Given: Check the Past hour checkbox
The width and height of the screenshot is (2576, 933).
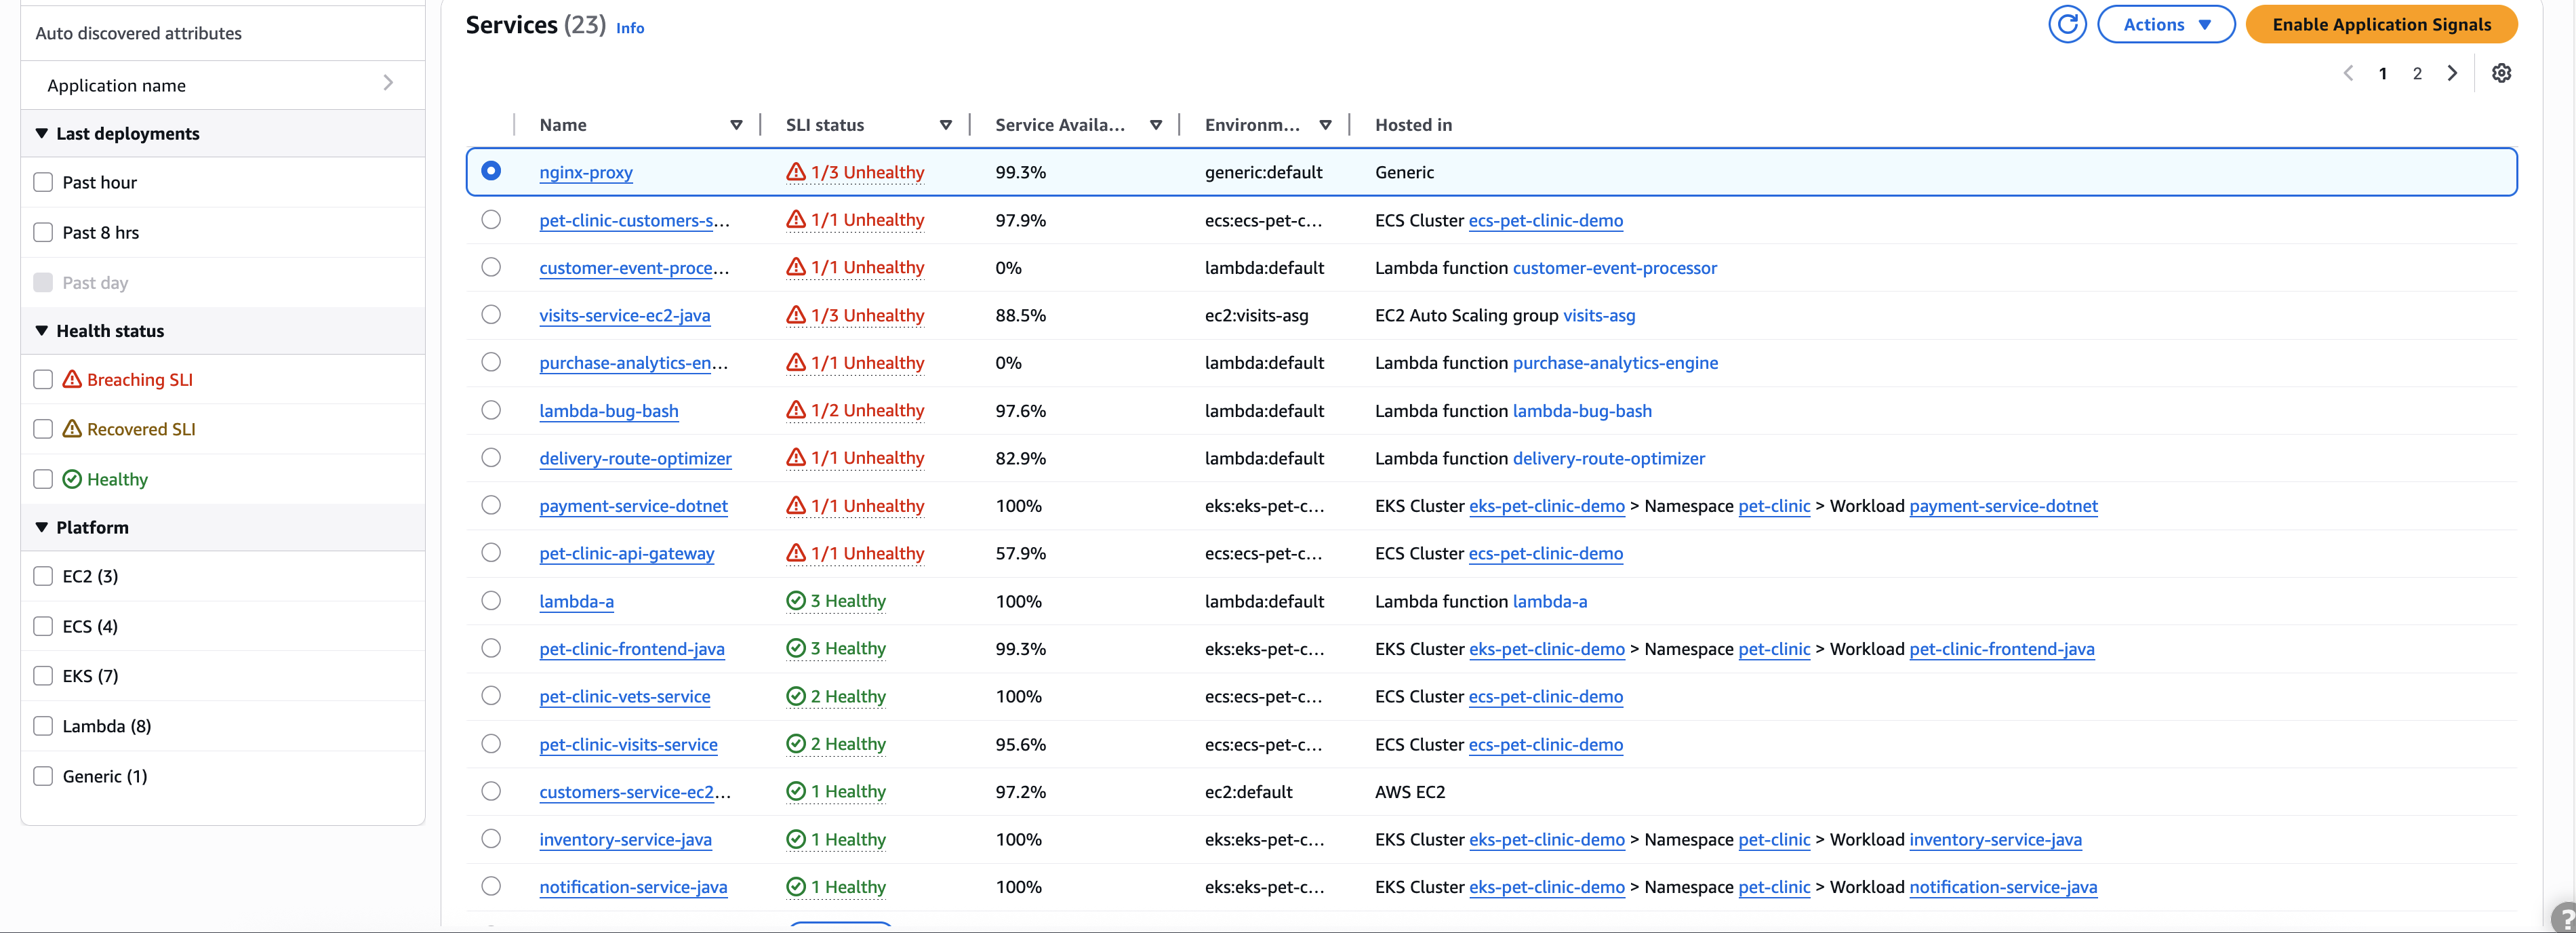Looking at the screenshot, I should [x=42, y=181].
